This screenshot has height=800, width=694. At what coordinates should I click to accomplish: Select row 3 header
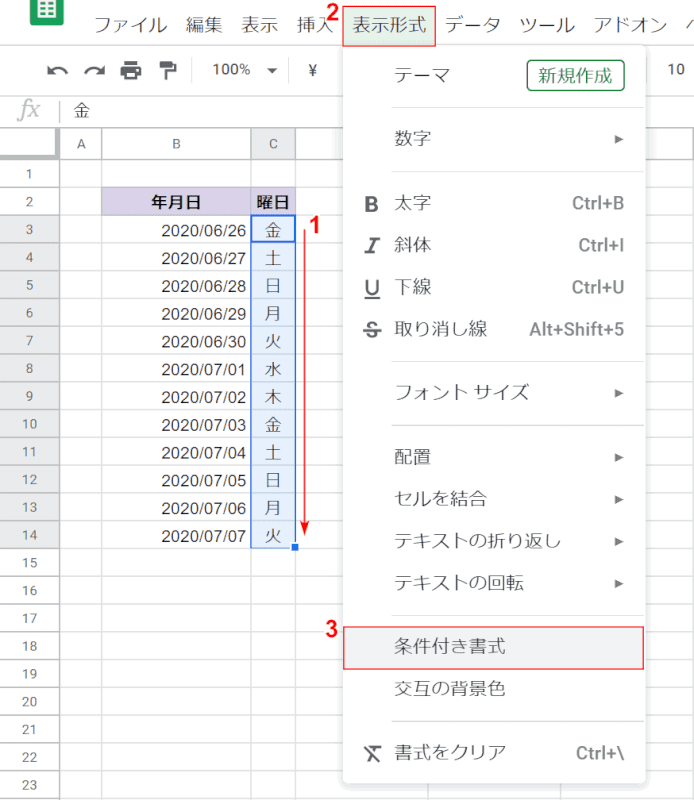30,230
